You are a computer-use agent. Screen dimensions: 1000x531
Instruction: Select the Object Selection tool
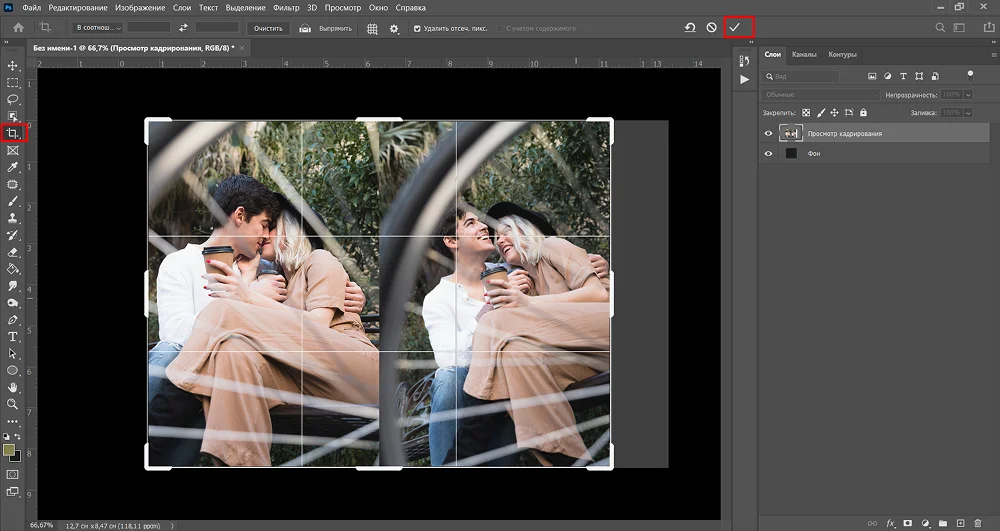[x=13, y=116]
